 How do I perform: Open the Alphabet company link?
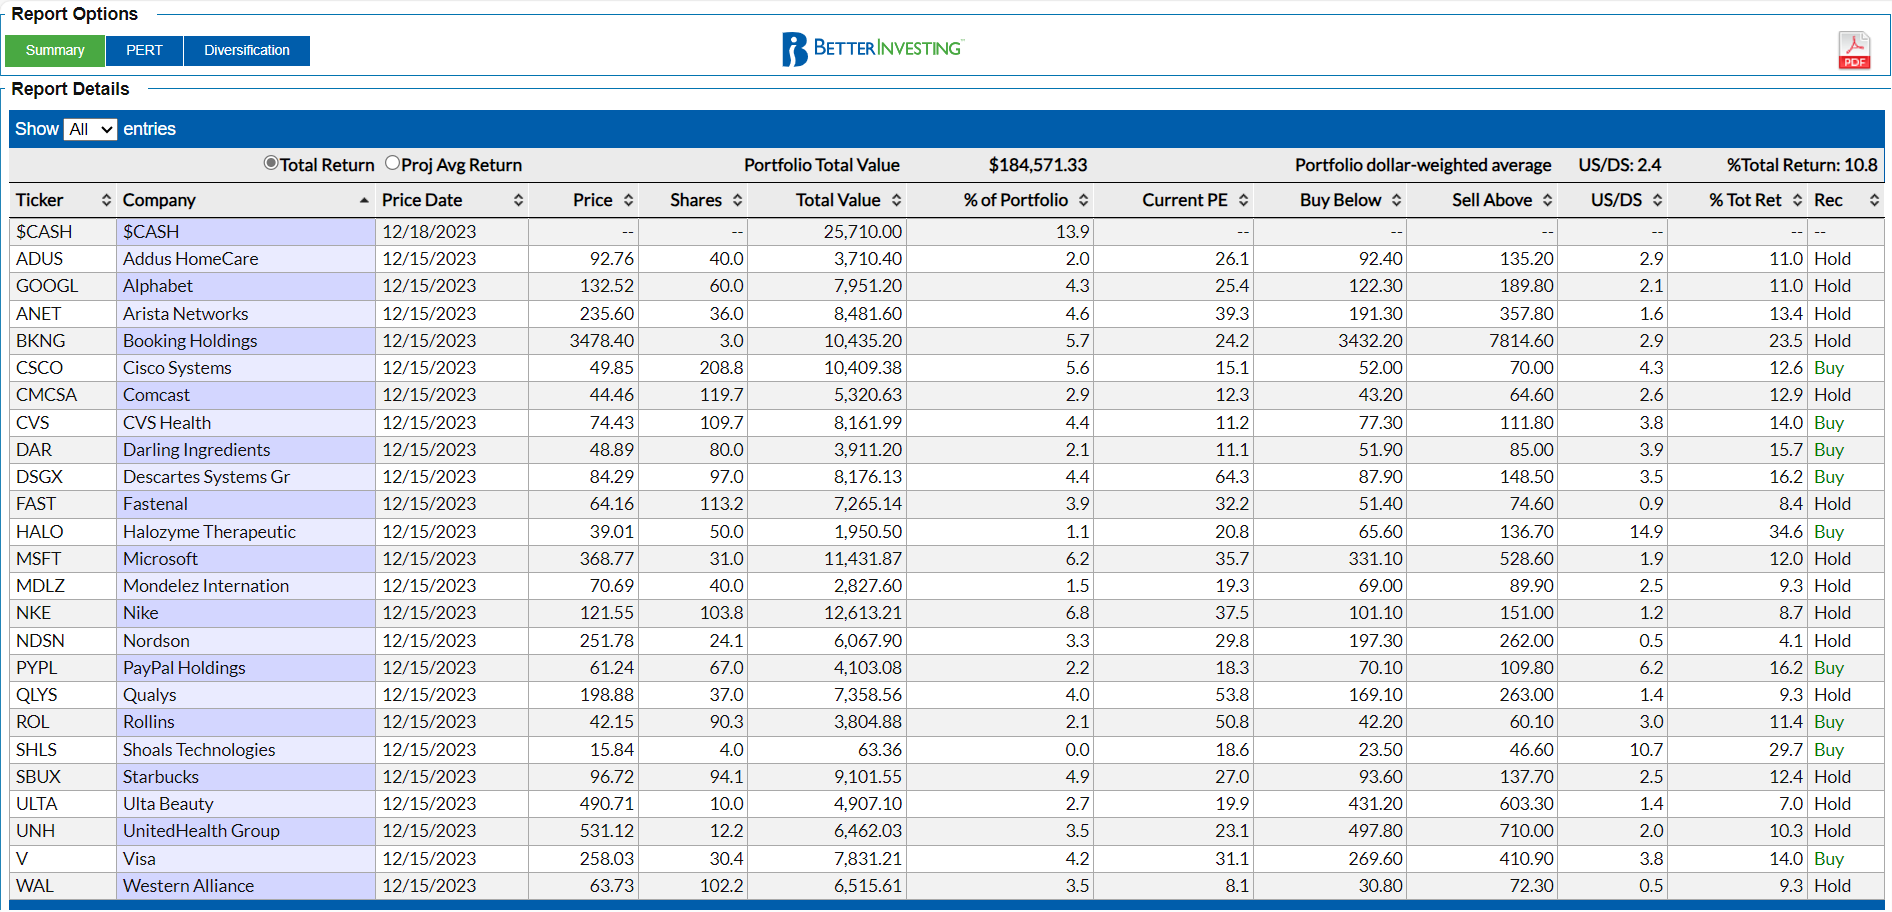158,286
